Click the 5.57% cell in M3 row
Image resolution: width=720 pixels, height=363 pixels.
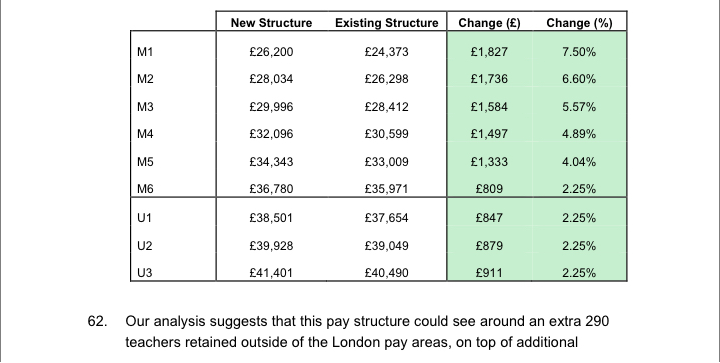pos(579,107)
